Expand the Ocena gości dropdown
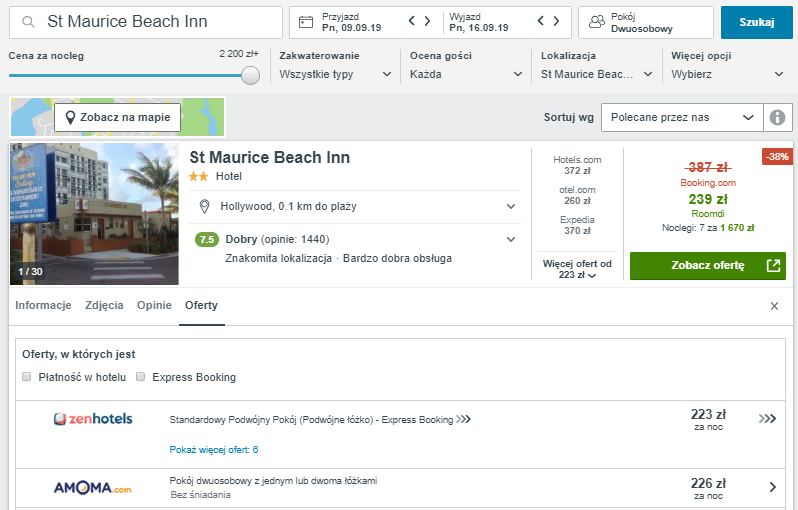This screenshot has width=798, height=510. [466, 74]
